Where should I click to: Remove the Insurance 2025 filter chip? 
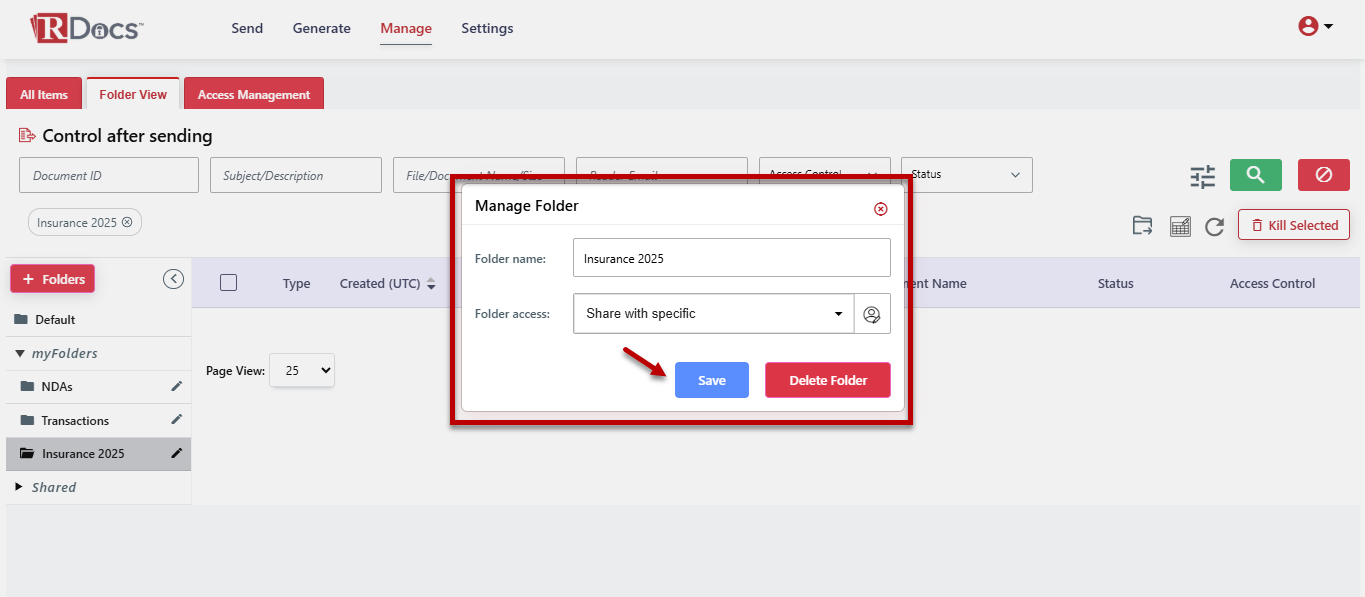click(127, 222)
